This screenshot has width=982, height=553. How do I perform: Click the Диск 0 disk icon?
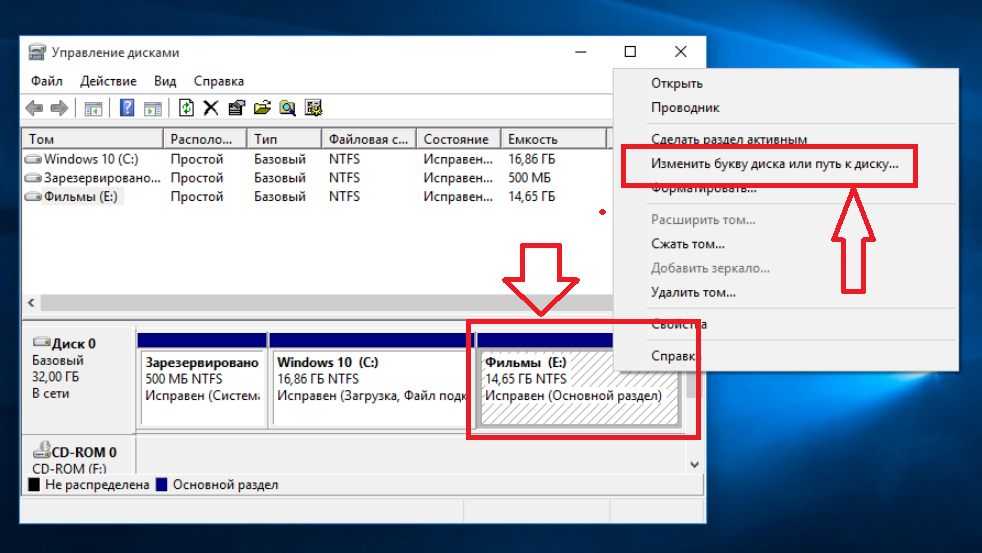41,342
